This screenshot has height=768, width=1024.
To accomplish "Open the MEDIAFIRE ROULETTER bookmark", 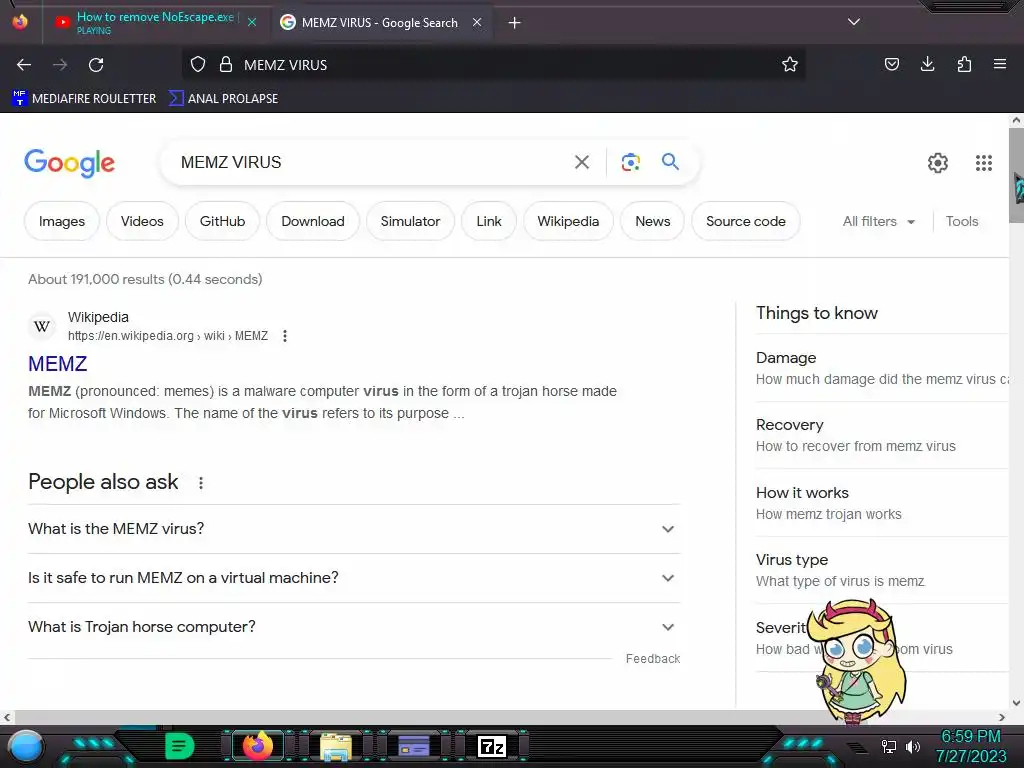I will 84,99.
